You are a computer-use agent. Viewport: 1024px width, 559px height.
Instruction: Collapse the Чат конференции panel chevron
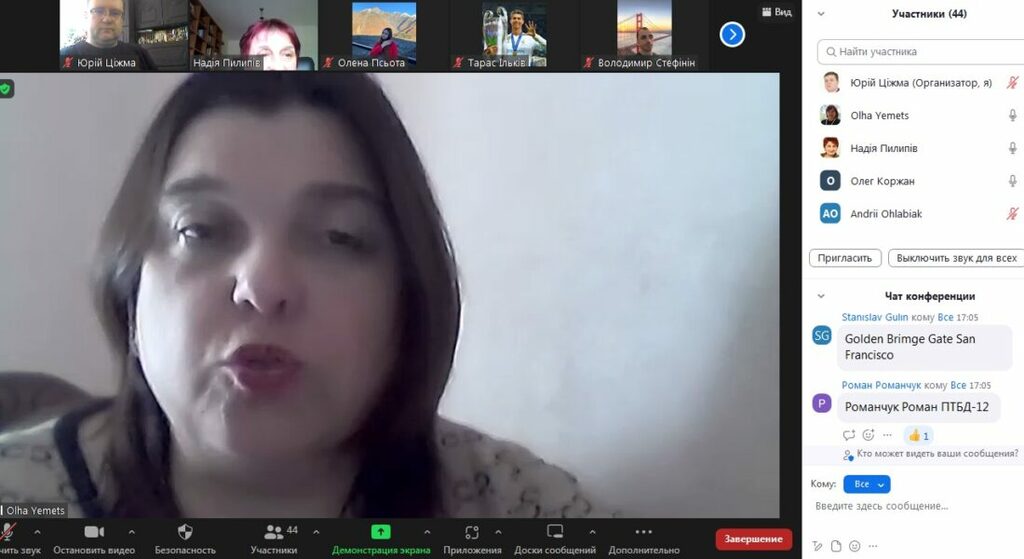(821, 296)
